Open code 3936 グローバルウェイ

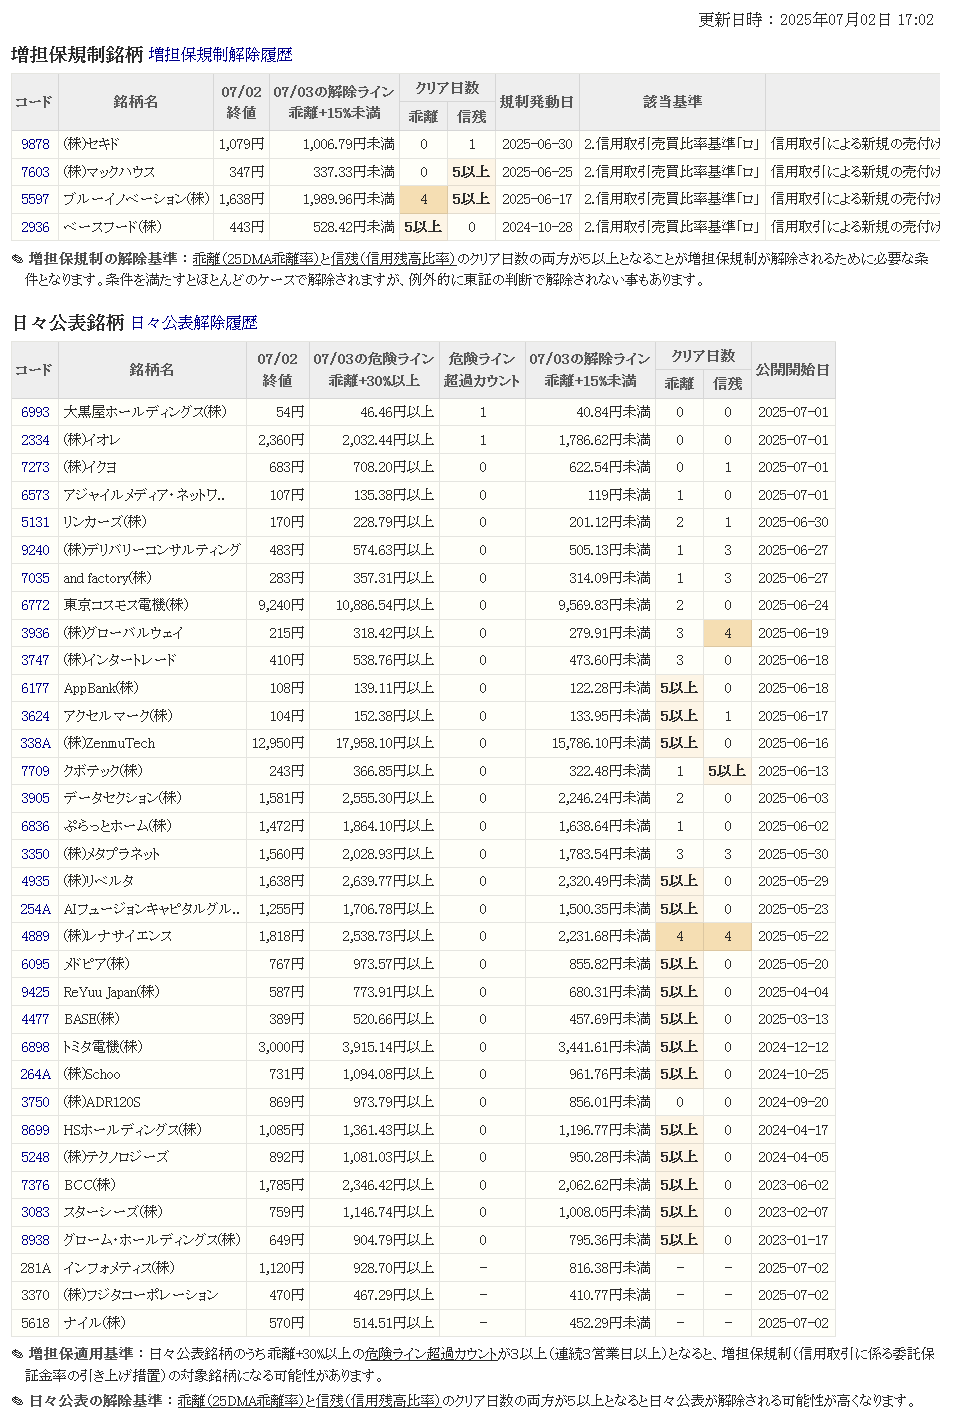[x=35, y=633]
